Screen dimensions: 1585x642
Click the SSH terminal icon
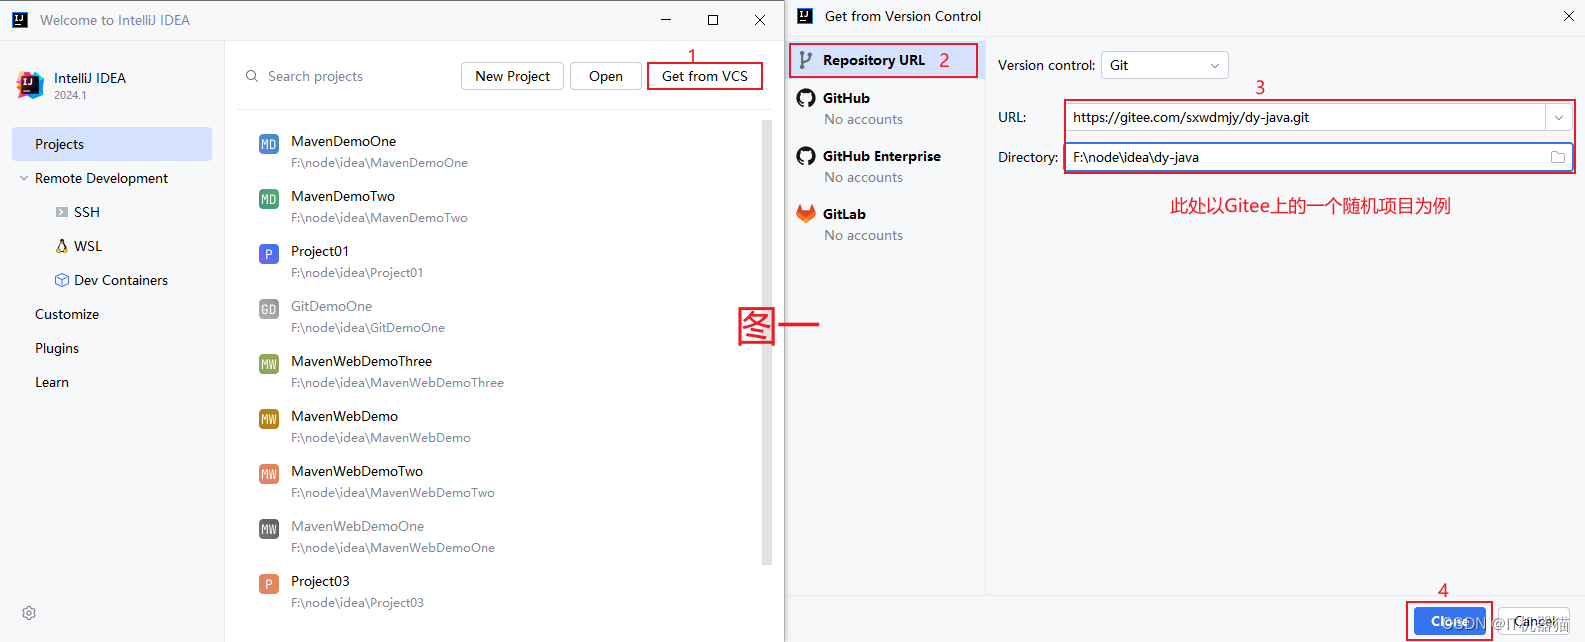click(x=62, y=212)
